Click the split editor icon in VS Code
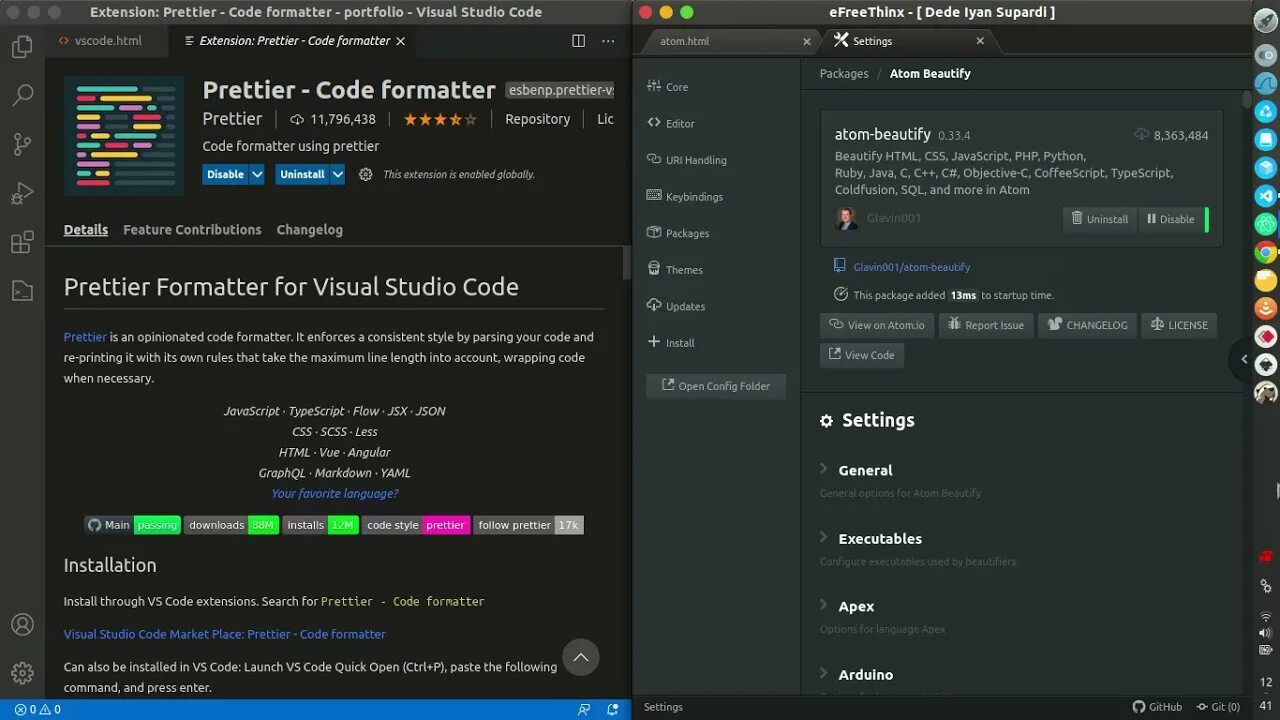This screenshot has width=1280, height=720. (x=578, y=41)
